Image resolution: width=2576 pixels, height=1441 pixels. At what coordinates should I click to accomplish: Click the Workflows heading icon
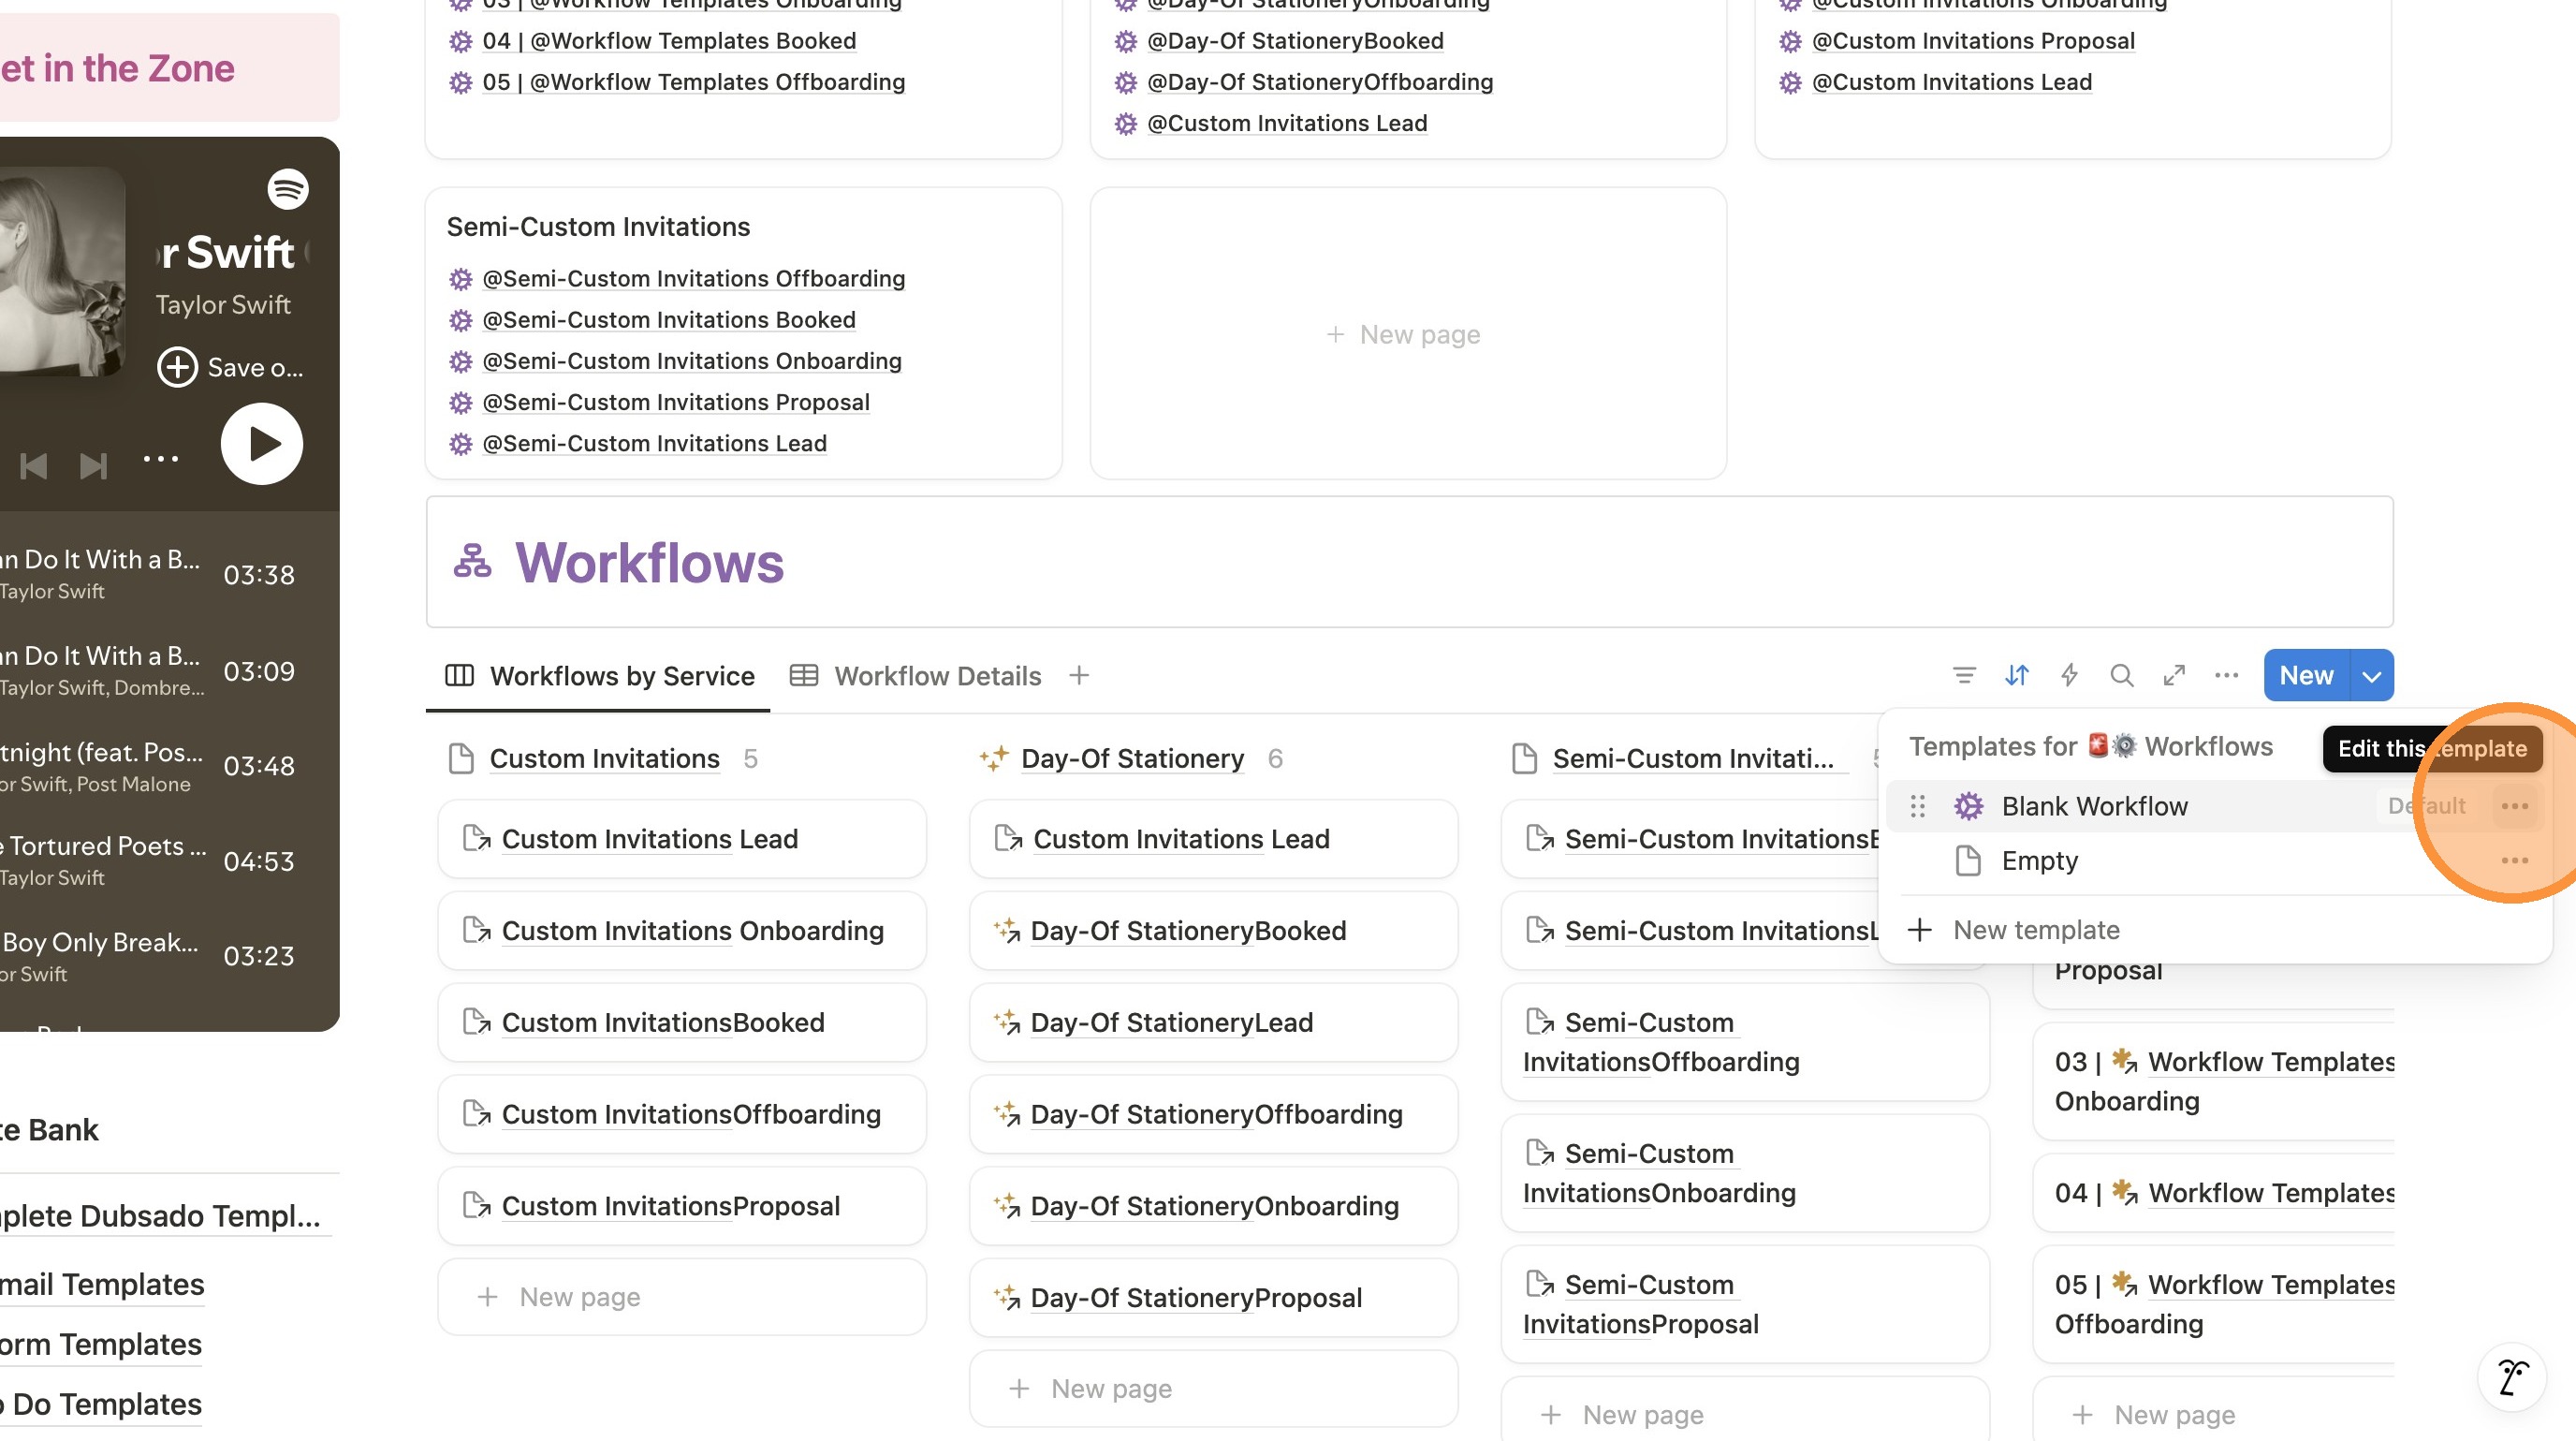click(x=472, y=561)
